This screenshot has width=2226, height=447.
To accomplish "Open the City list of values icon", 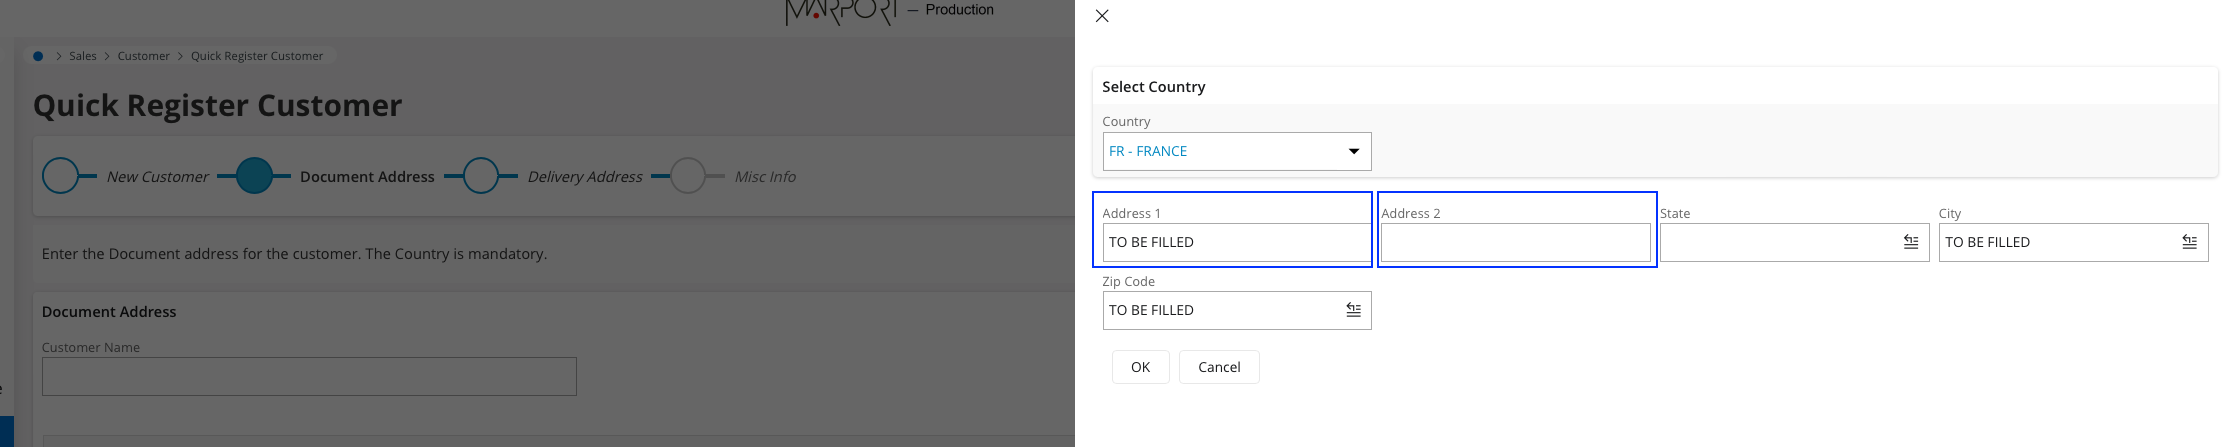I will coord(2189,242).
